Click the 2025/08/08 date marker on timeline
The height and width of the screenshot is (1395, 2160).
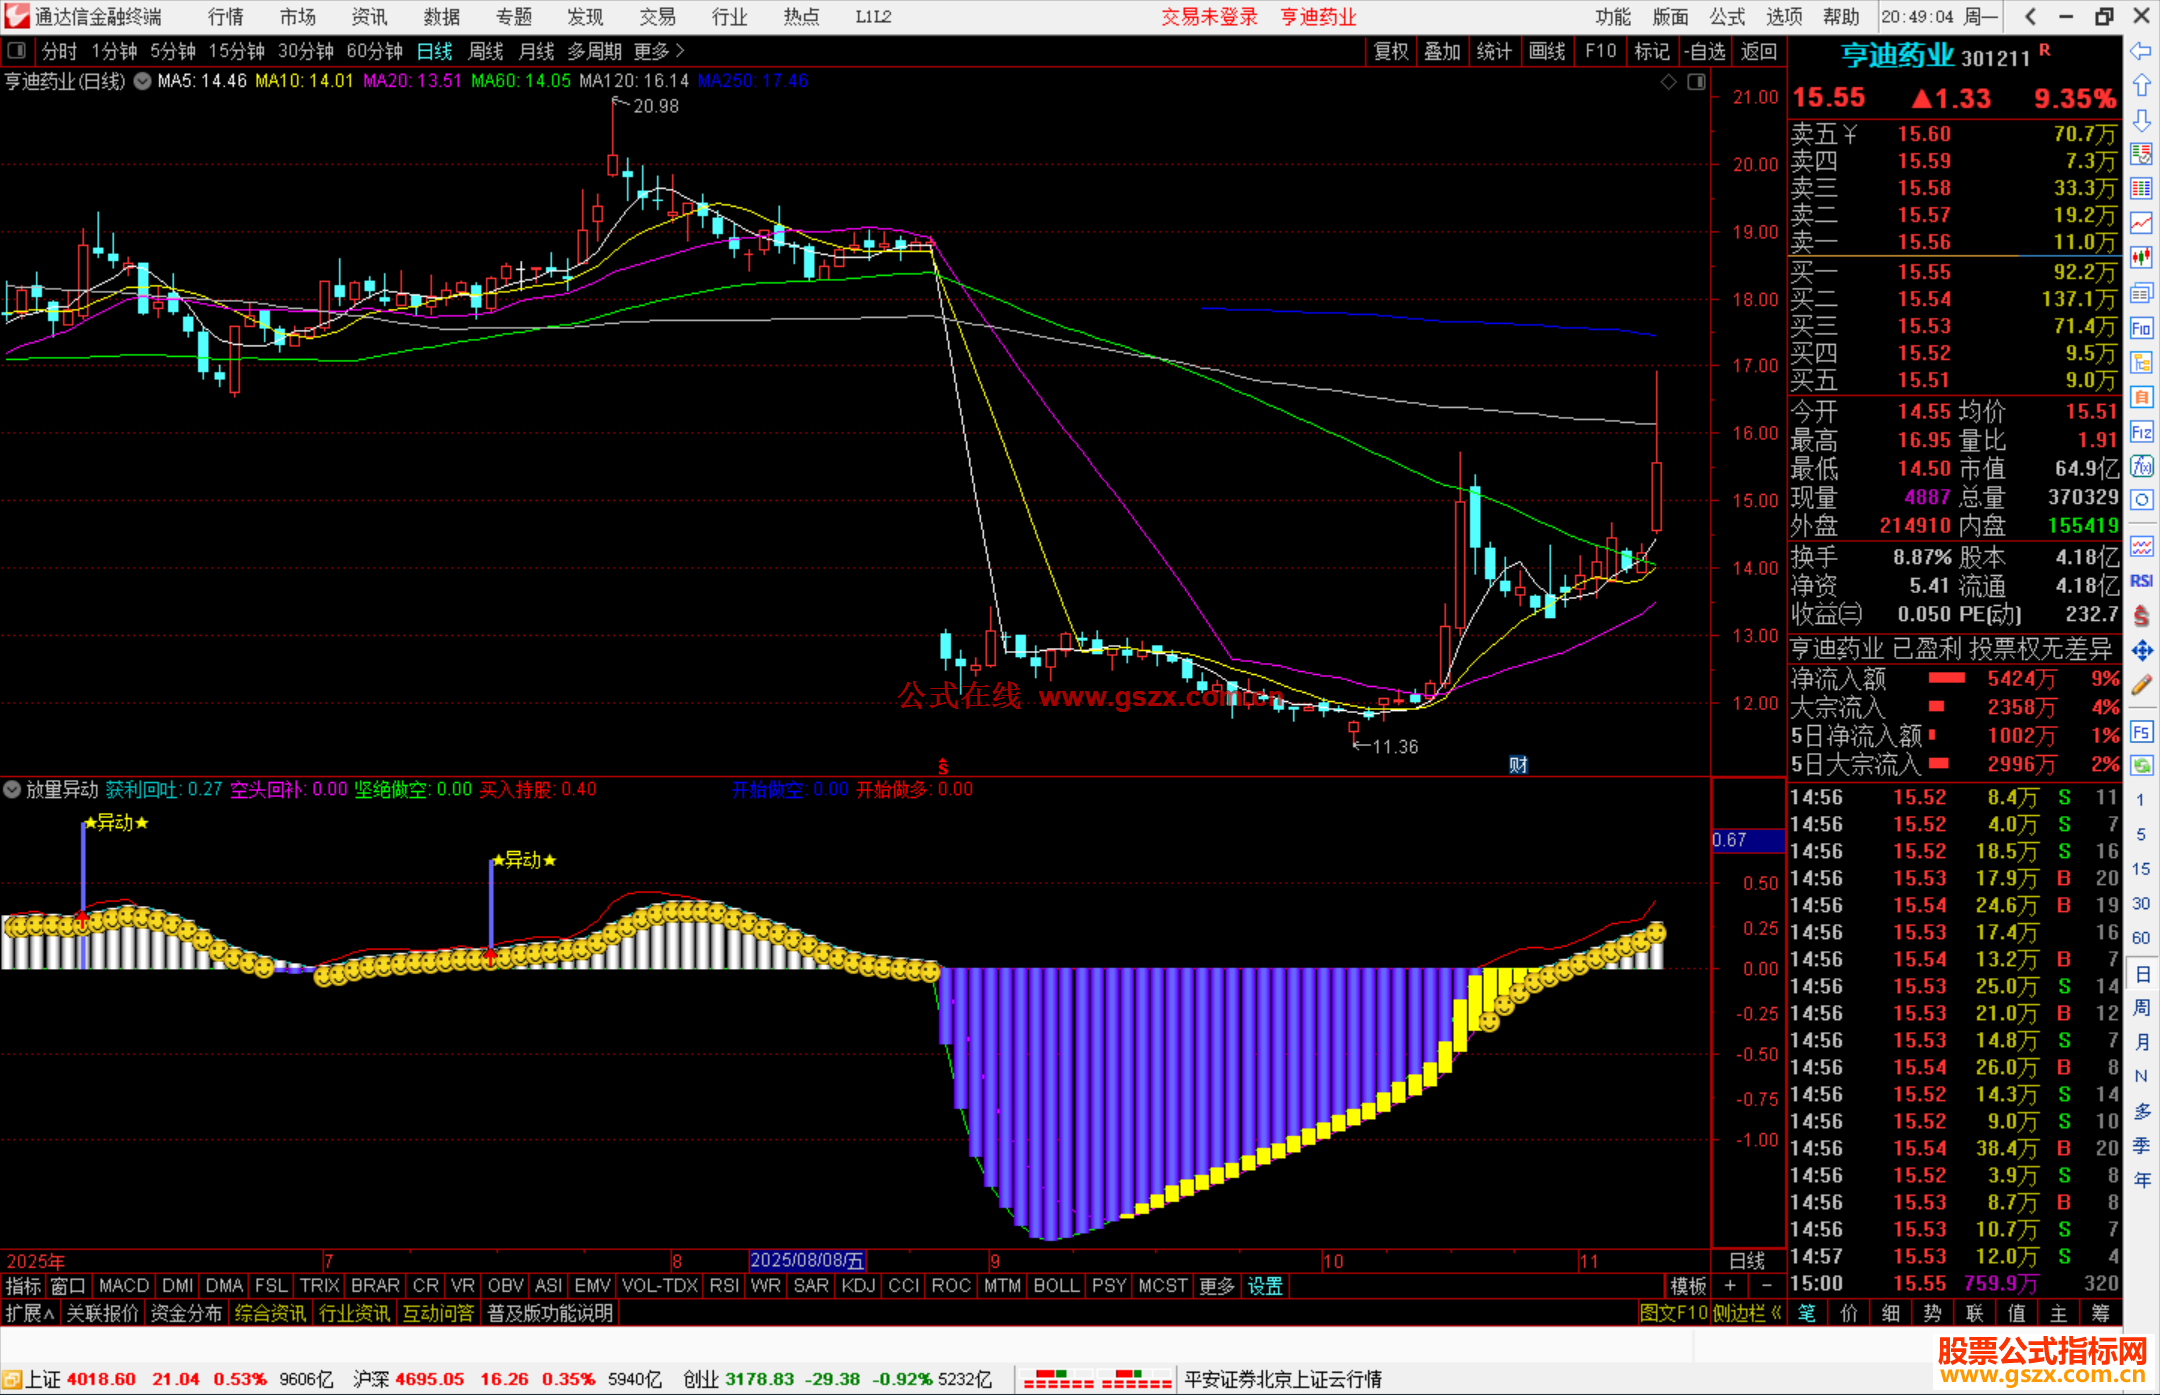[x=806, y=1260]
